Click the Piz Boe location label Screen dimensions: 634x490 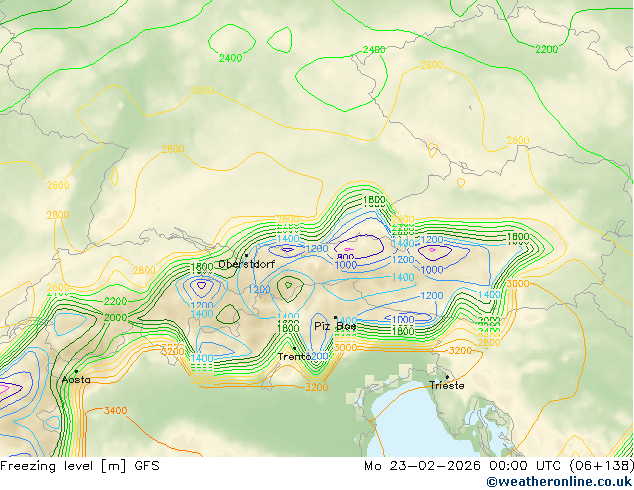335,326
